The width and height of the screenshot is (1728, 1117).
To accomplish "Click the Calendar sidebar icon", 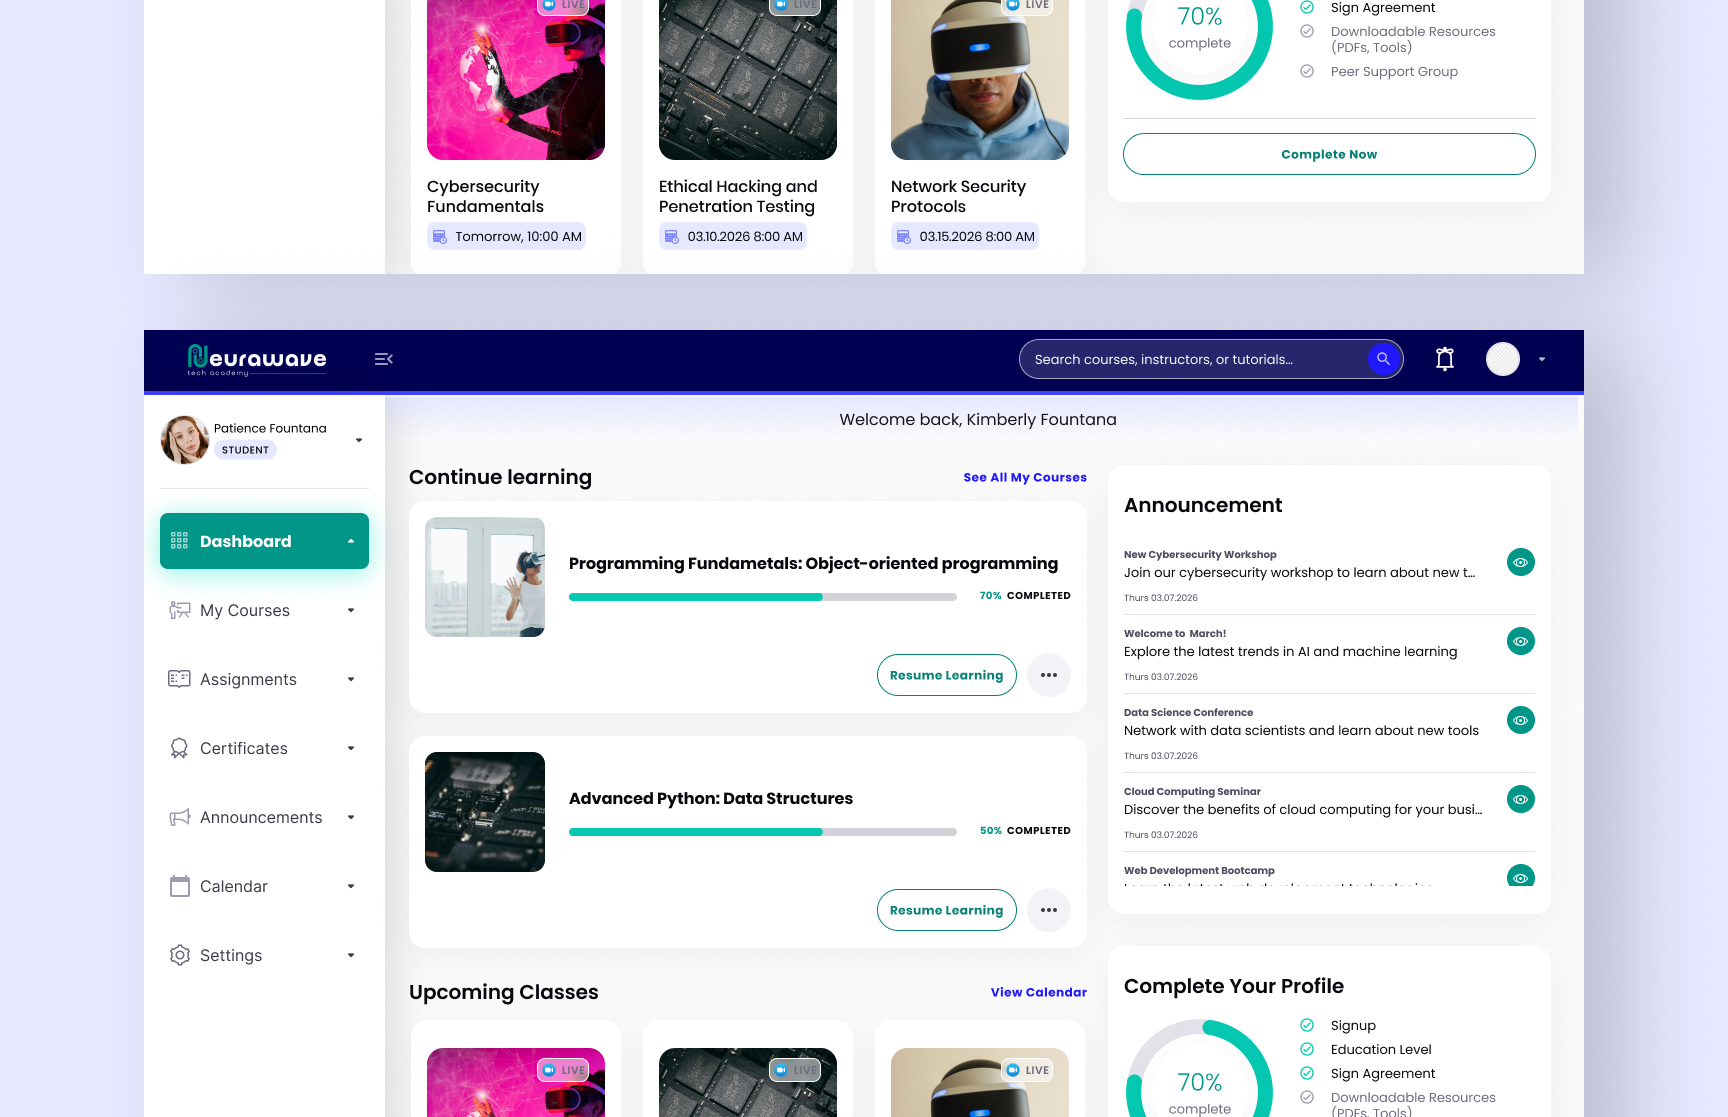I will [180, 886].
